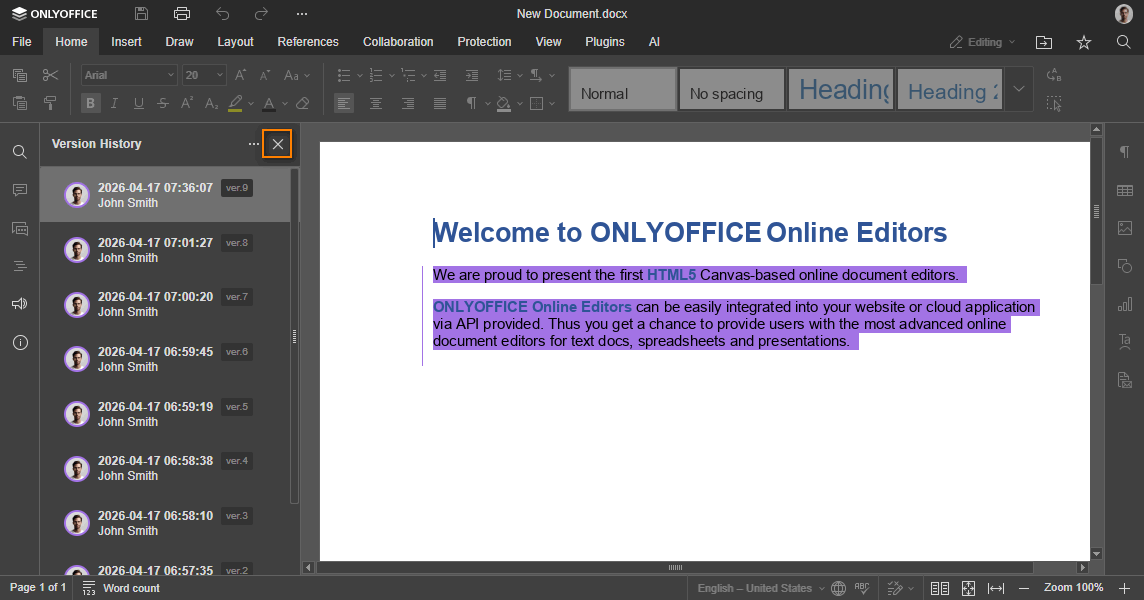Click the Search icon in left sidebar
Viewport: 1144px width, 600px height.
[19, 152]
